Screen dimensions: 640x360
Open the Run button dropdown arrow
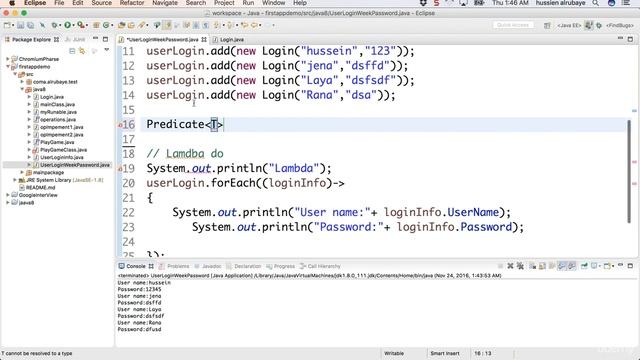(x=73, y=26)
